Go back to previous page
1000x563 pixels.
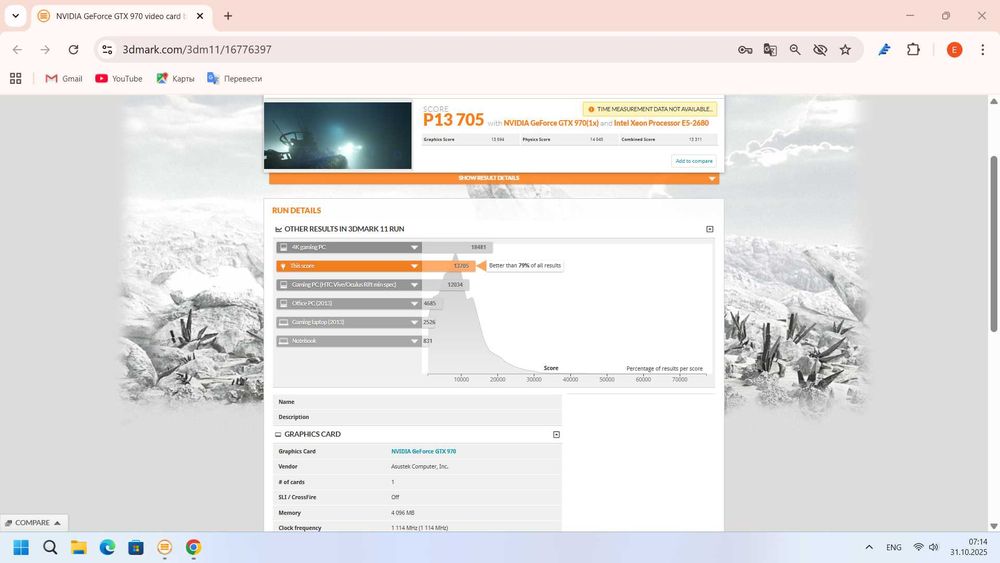(x=17, y=50)
